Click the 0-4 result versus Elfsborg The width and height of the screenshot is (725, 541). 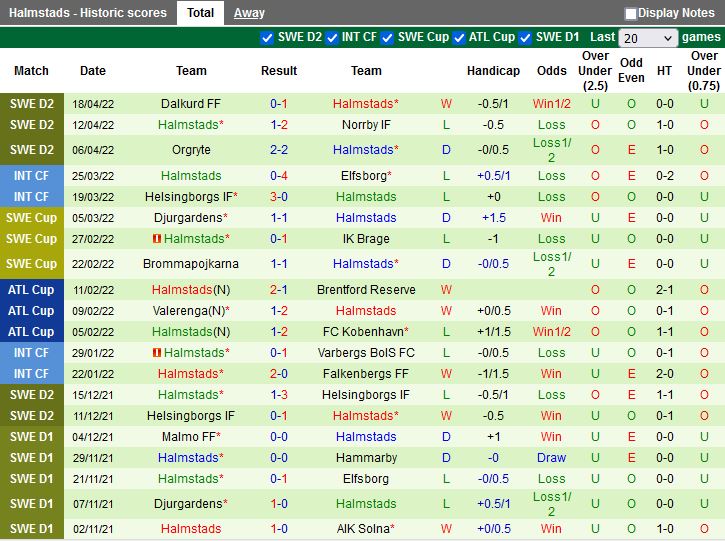pyautogui.click(x=279, y=176)
